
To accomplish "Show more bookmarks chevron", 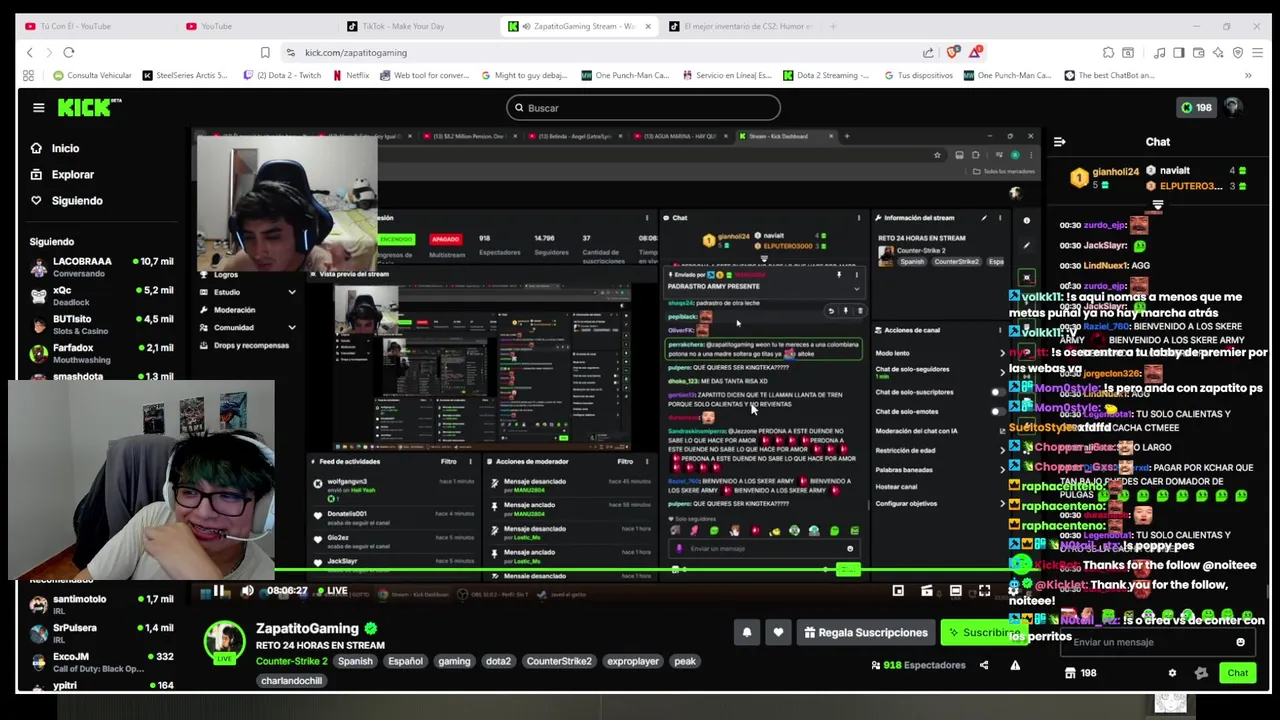I will click(1248, 75).
